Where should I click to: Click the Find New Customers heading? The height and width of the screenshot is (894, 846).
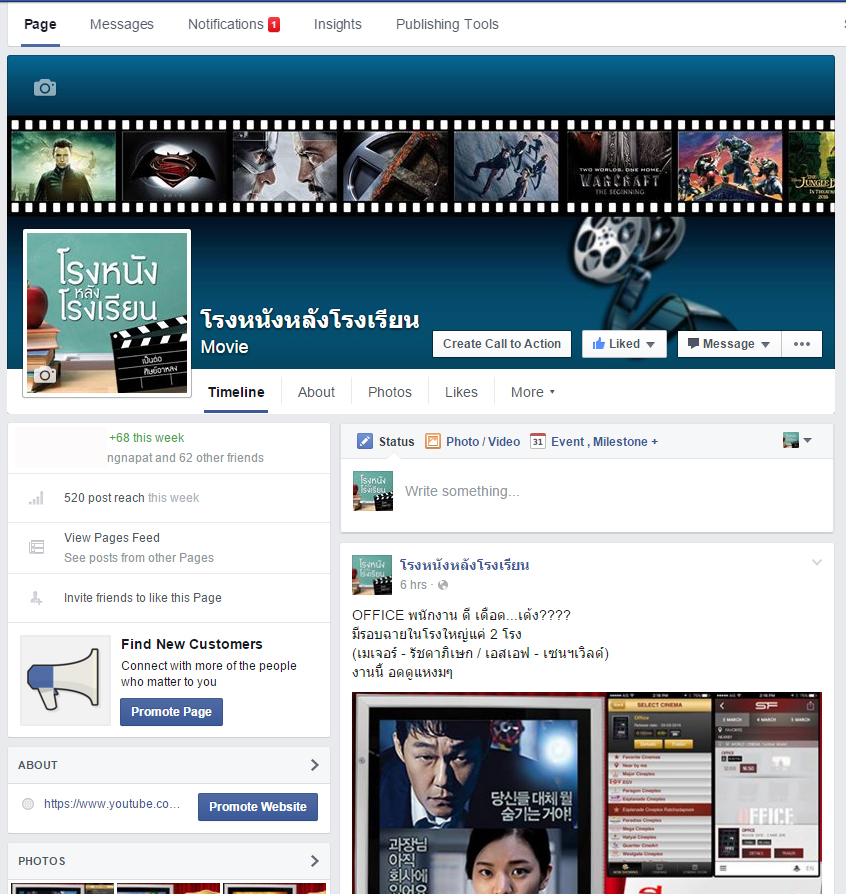[x=192, y=644]
